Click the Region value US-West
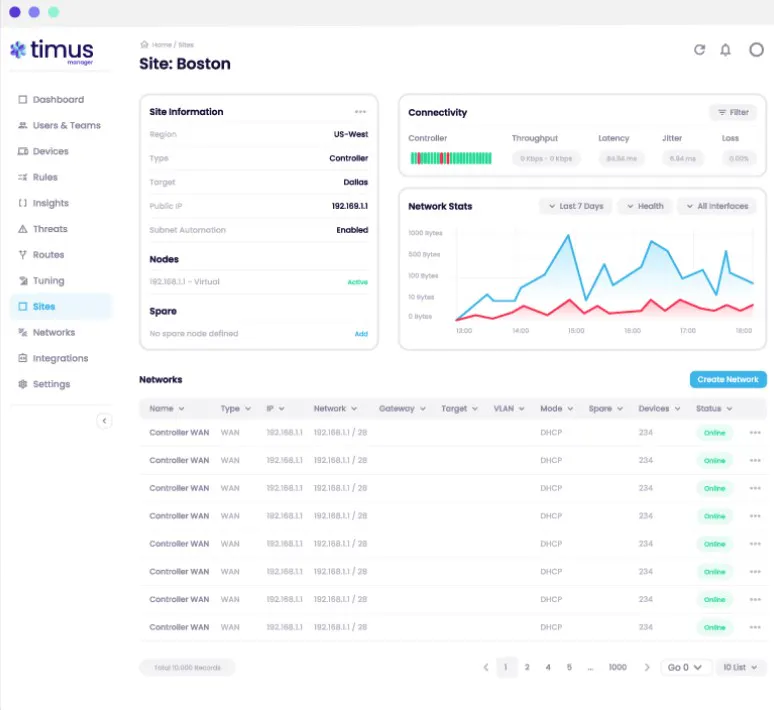This screenshot has width=774, height=710. point(350,134)
